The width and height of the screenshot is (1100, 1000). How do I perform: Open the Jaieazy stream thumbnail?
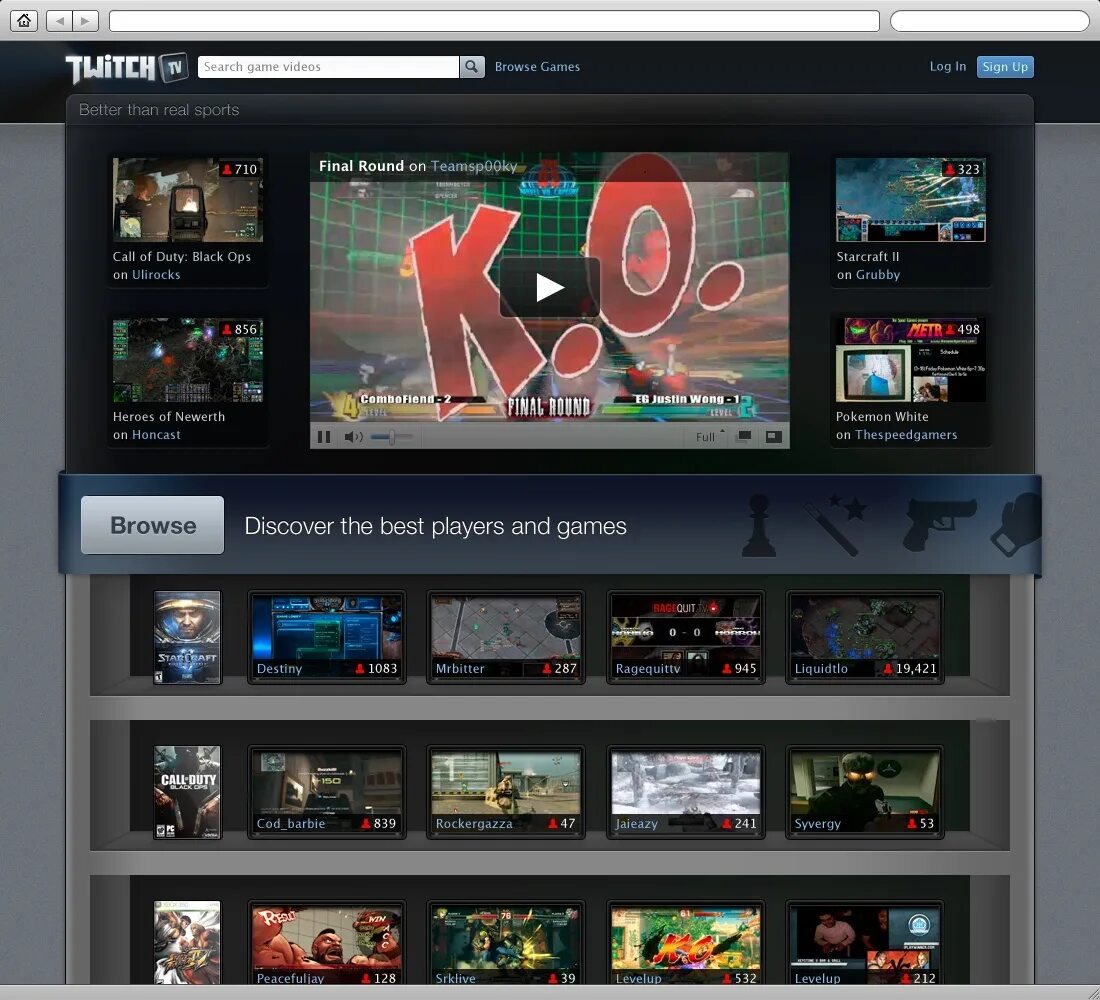click(685, 792)
